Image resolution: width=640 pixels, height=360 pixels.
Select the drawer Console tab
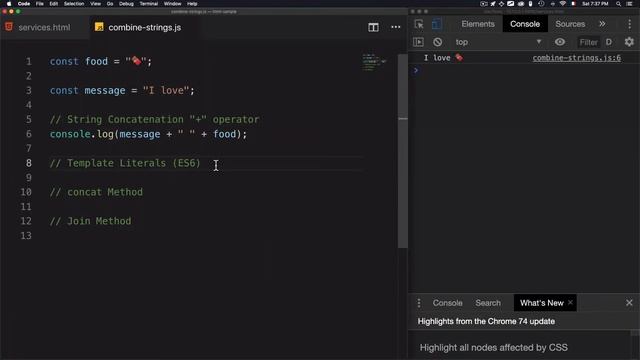[447, 303]
